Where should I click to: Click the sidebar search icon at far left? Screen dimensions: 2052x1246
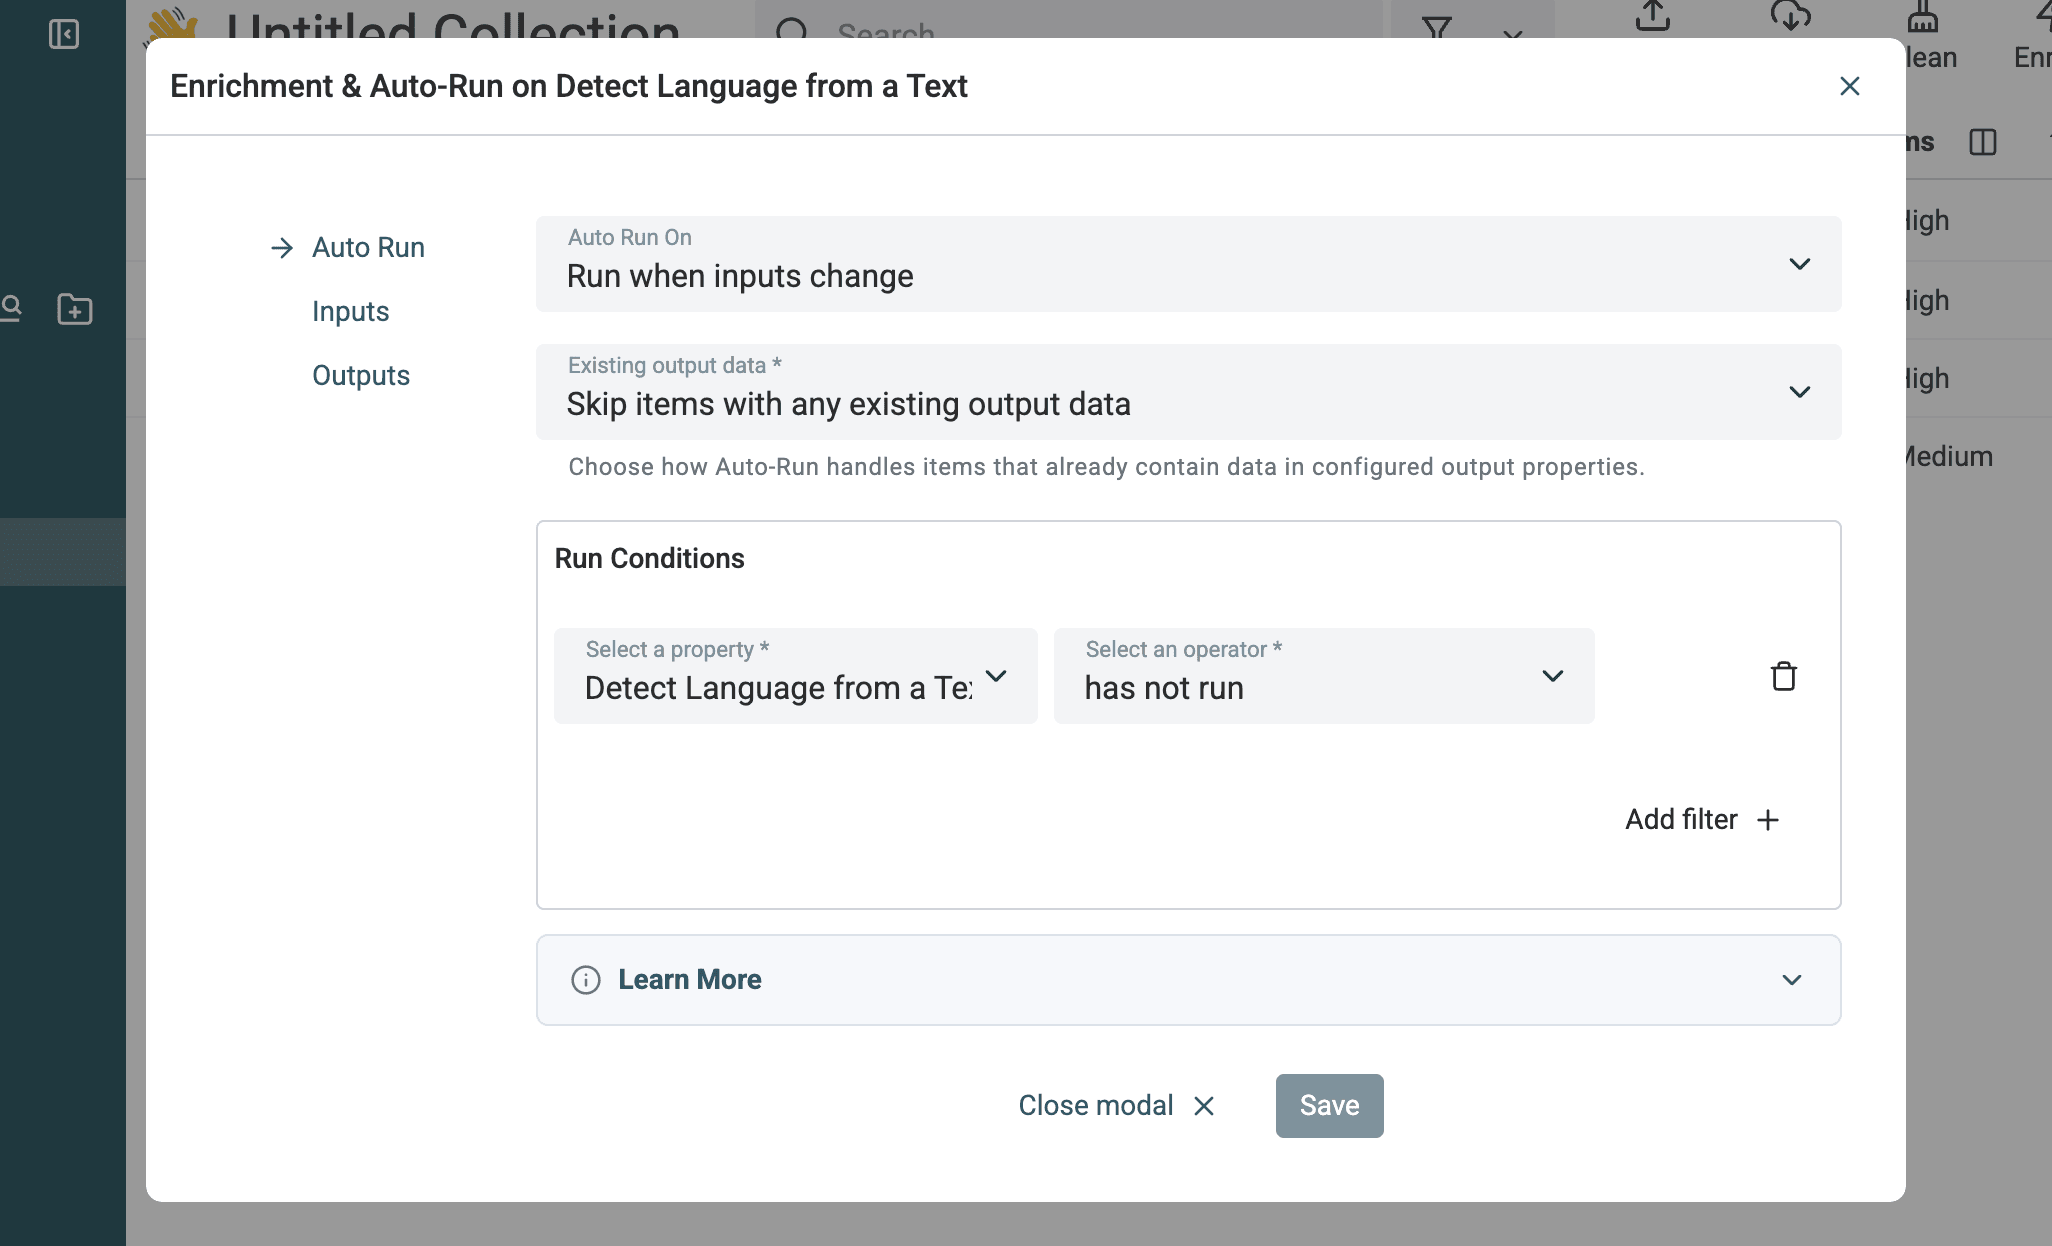point(11,308)
